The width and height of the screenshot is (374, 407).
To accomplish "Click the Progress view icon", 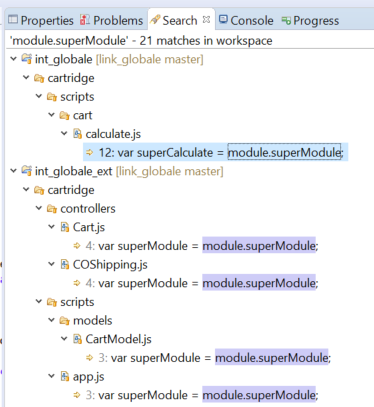I will click(286, 21).
